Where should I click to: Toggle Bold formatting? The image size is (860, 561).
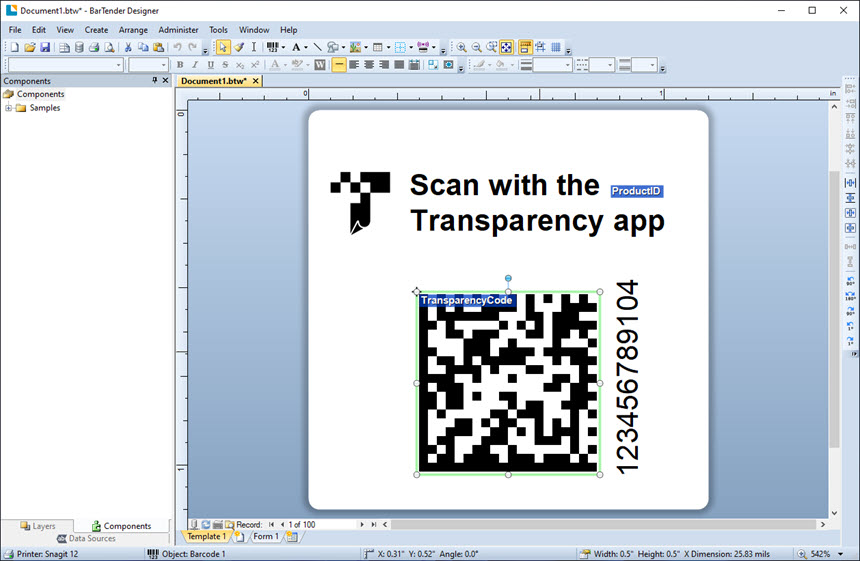180,65
